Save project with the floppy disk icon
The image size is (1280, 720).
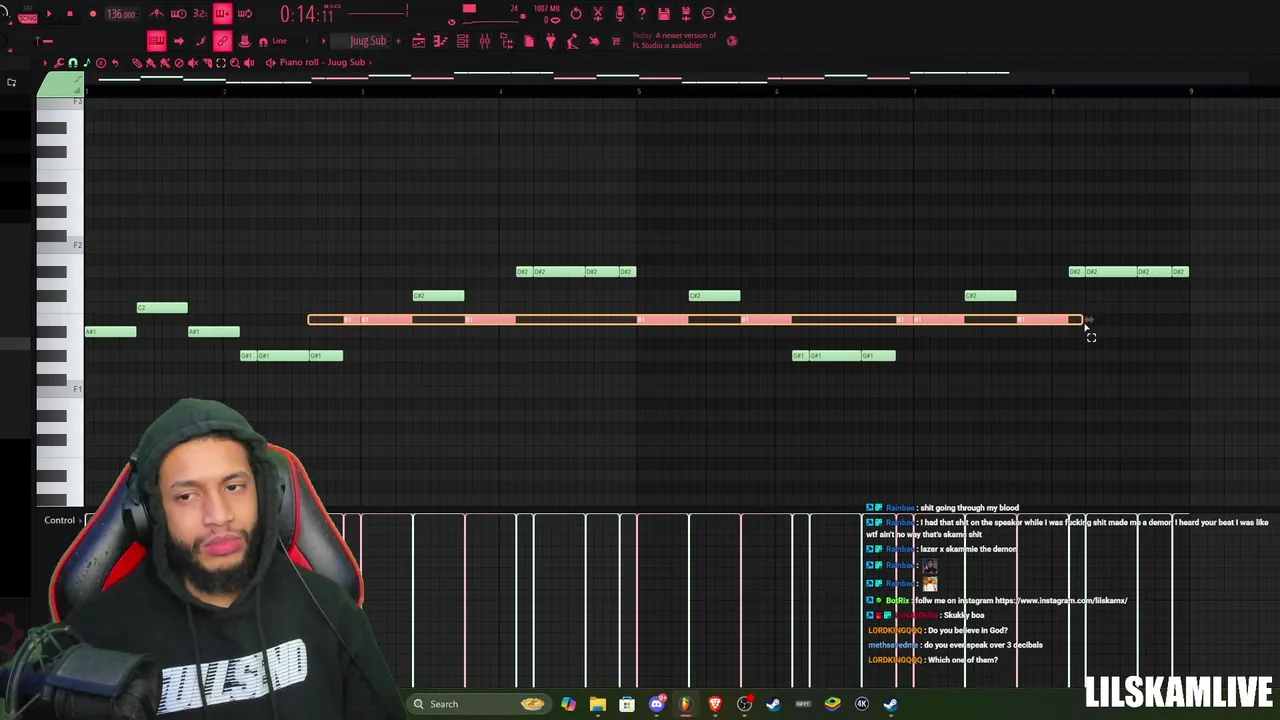pyautogui.click(x=664, y=14)
